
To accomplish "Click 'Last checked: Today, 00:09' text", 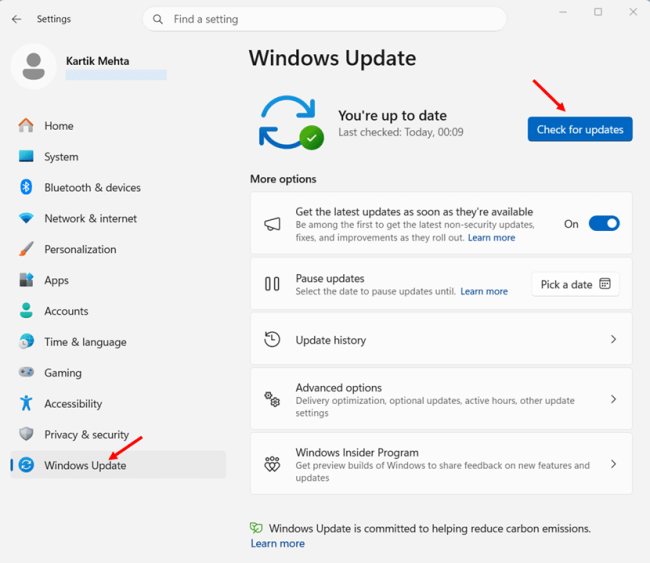I will 400,132.
